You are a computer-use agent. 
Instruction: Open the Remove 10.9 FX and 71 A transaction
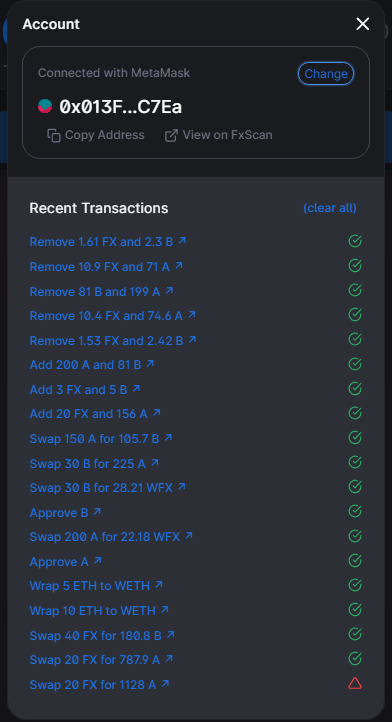pos(106,267)
